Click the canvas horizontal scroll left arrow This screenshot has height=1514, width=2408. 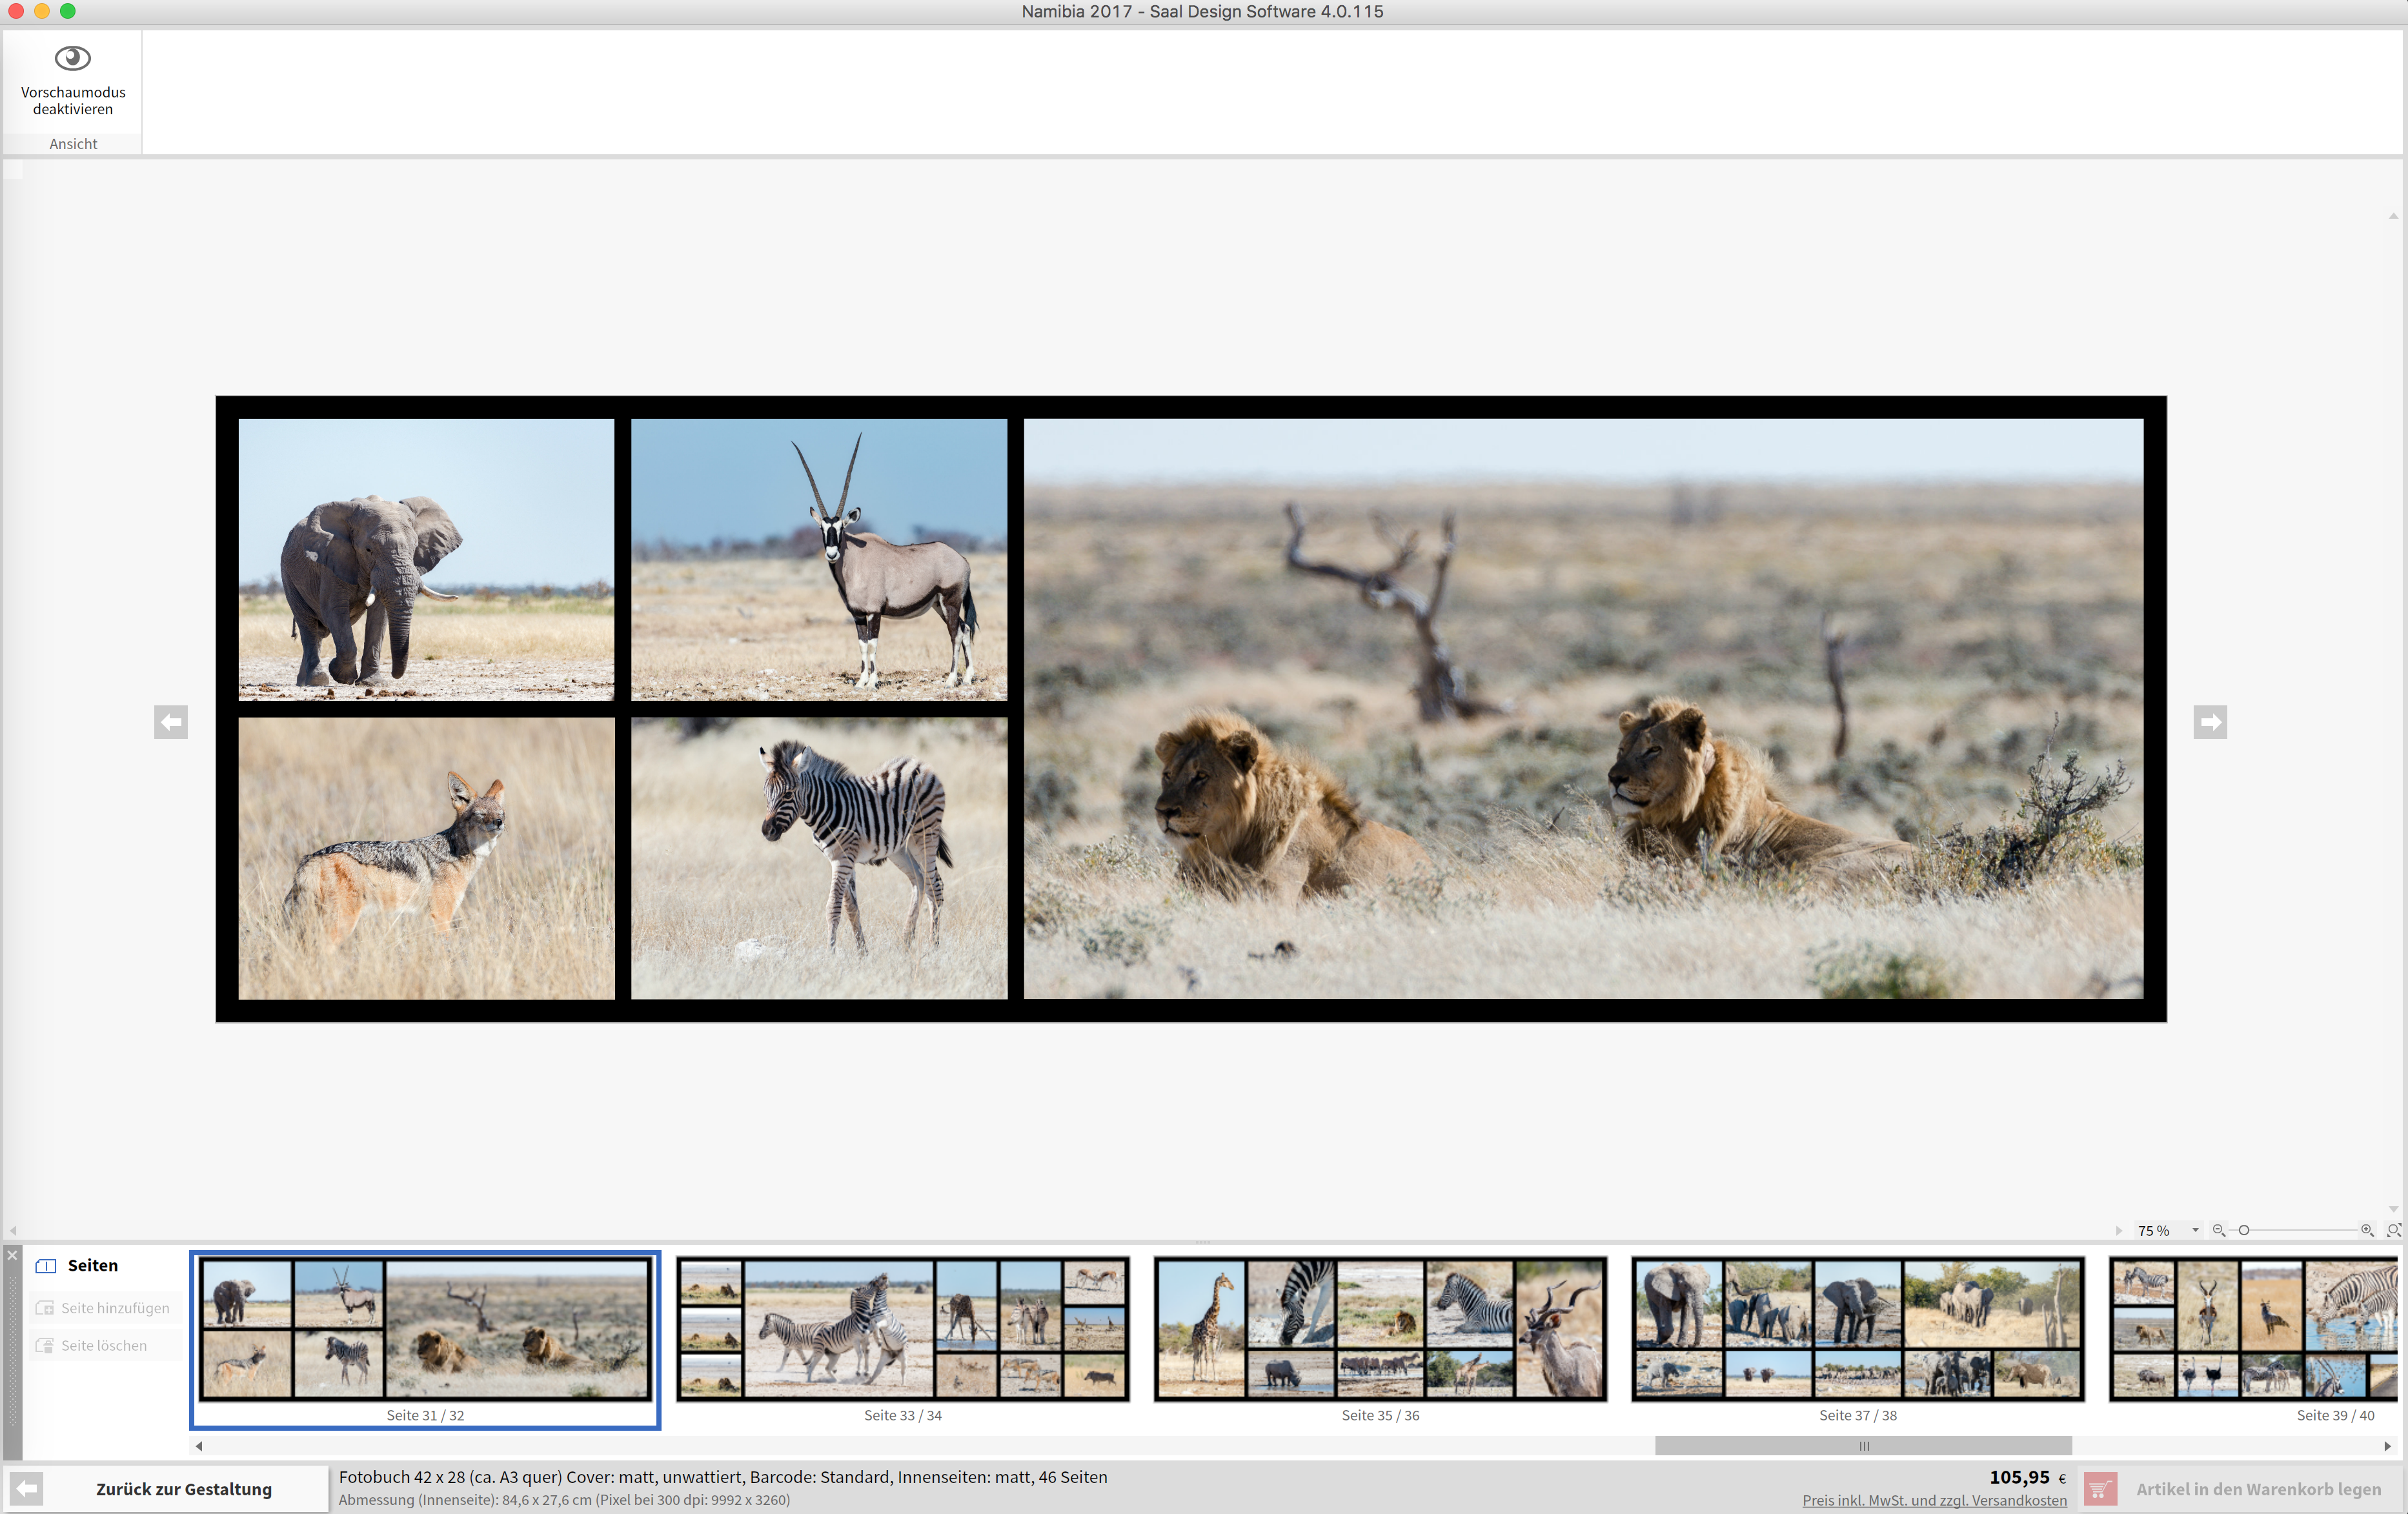coord(13,1230)
